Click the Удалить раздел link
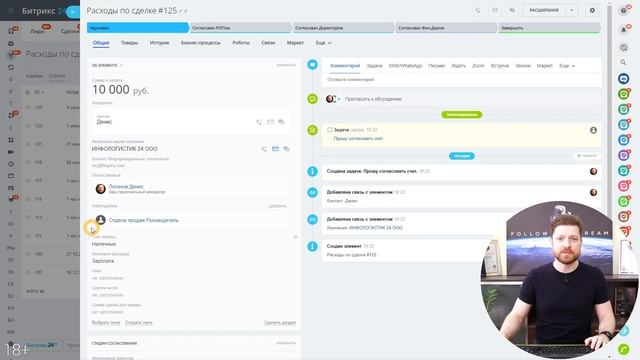Viewport: 640px width, 360px height. pyautogui.click(x=280, y=322)
